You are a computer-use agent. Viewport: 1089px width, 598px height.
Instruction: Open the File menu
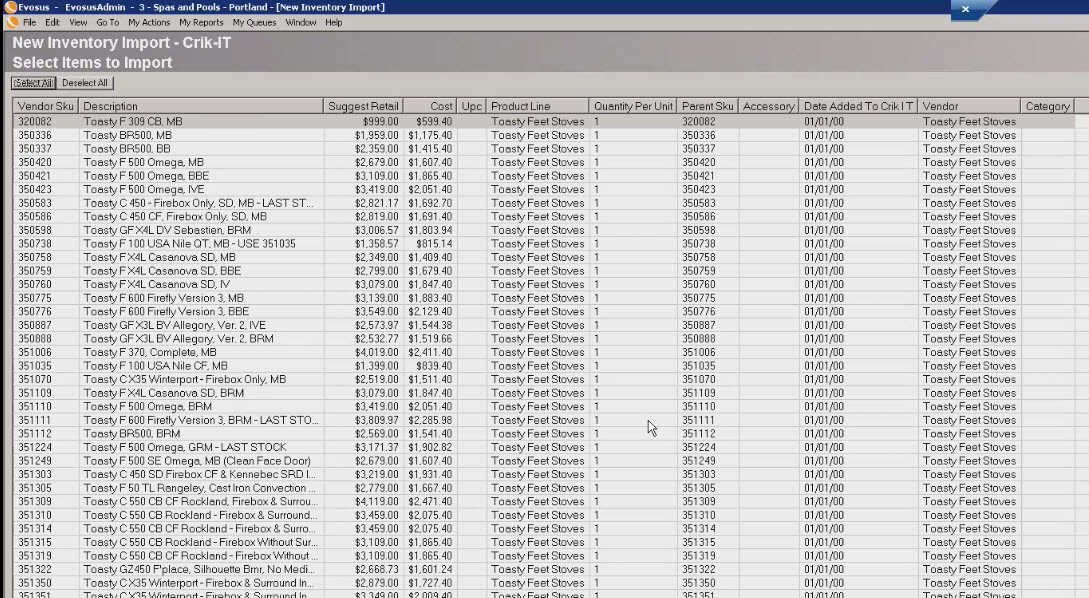tap(29, 22)
